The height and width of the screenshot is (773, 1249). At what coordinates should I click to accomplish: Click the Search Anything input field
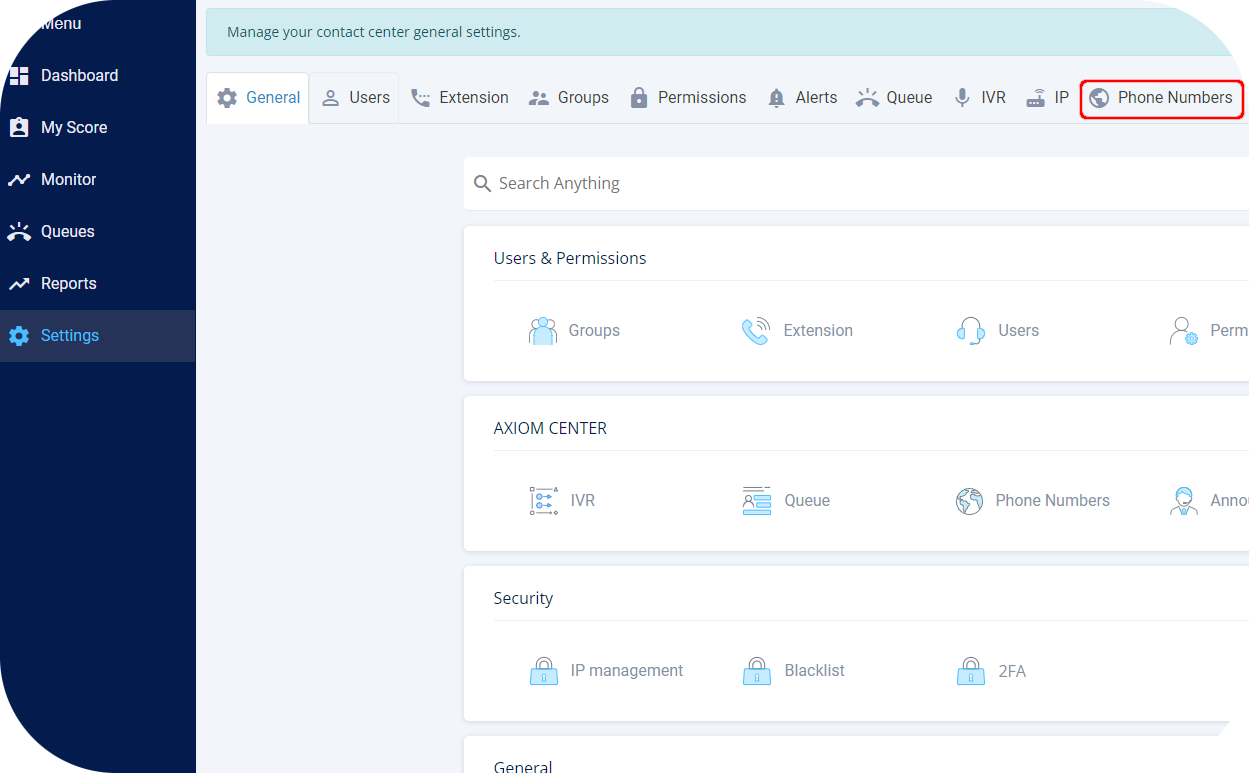point(856,184)
